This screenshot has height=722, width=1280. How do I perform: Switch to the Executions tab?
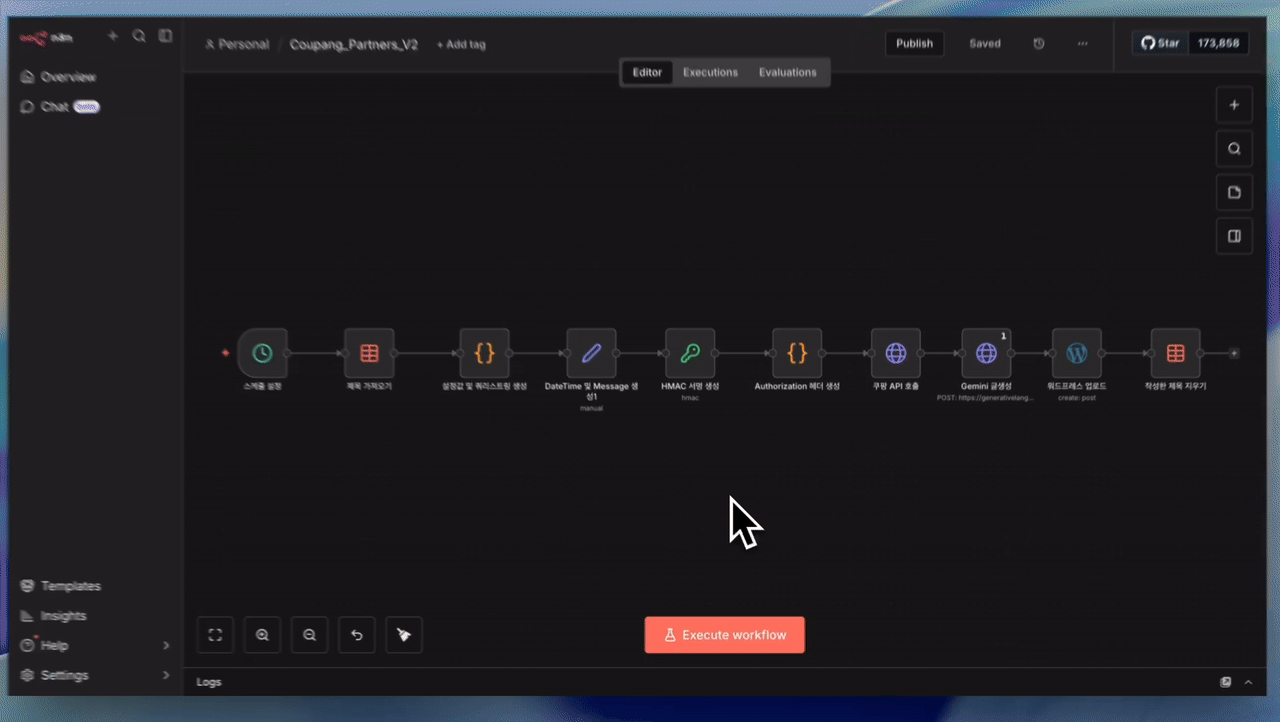point(710,72)
